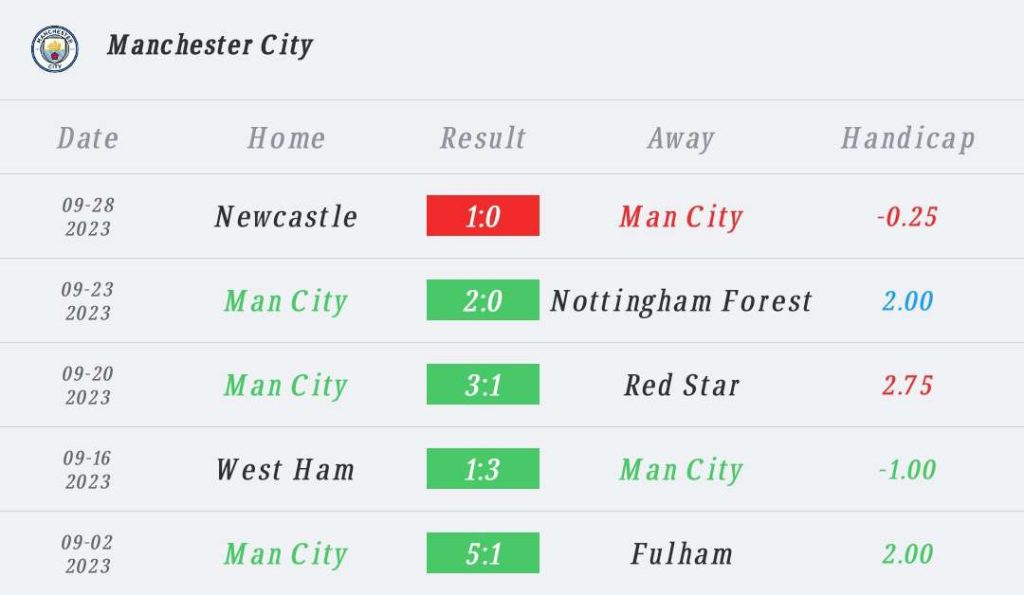Click the -0.25 handicap value

coord(907,217)
